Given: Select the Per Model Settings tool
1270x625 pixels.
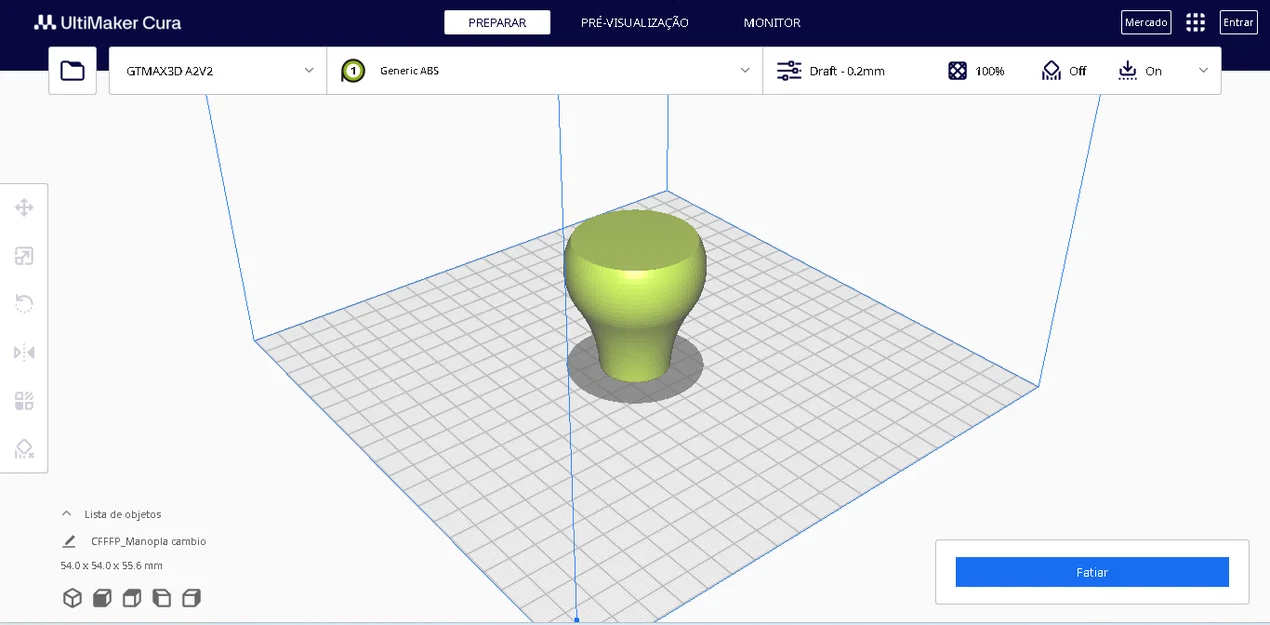Looking at the screenshot, I should coord(24,401).
